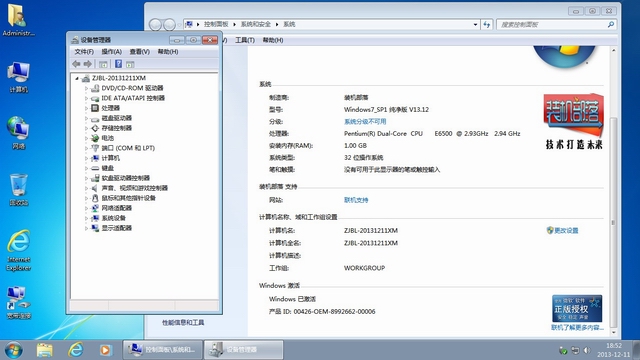Switch to the 设备管理器 taskbar button
Screen dimensions: 640x360
[x=244, y=350]
